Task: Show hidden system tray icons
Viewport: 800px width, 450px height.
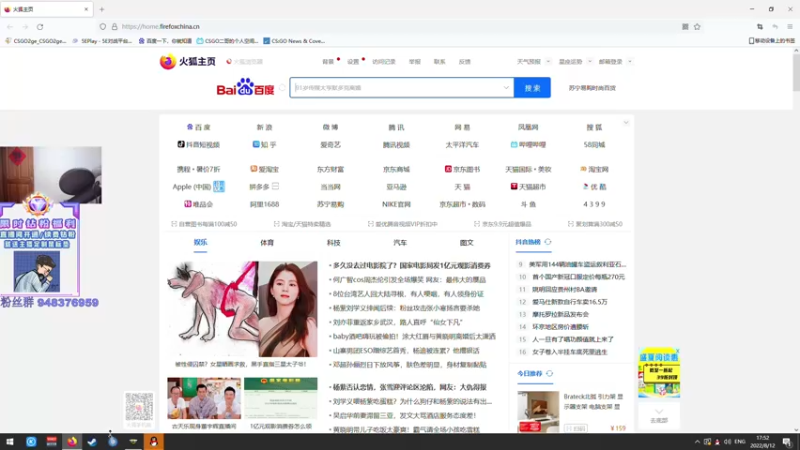Action: (x=697, y=442)
